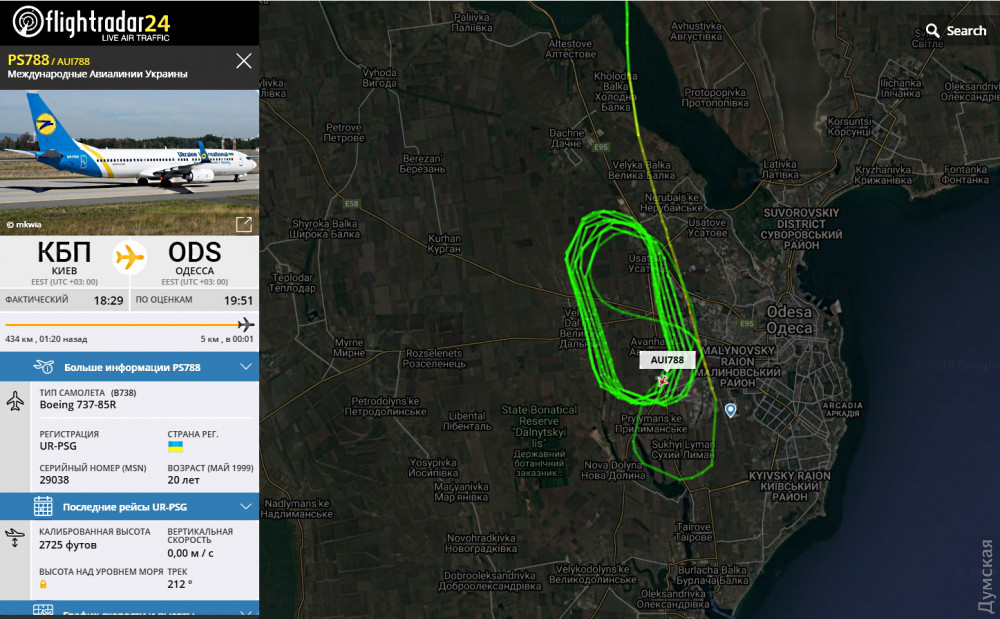Click the blue location pin marker
This screenshot has height=619, width=1000.
pyautogui.click(x=730, y=410)
